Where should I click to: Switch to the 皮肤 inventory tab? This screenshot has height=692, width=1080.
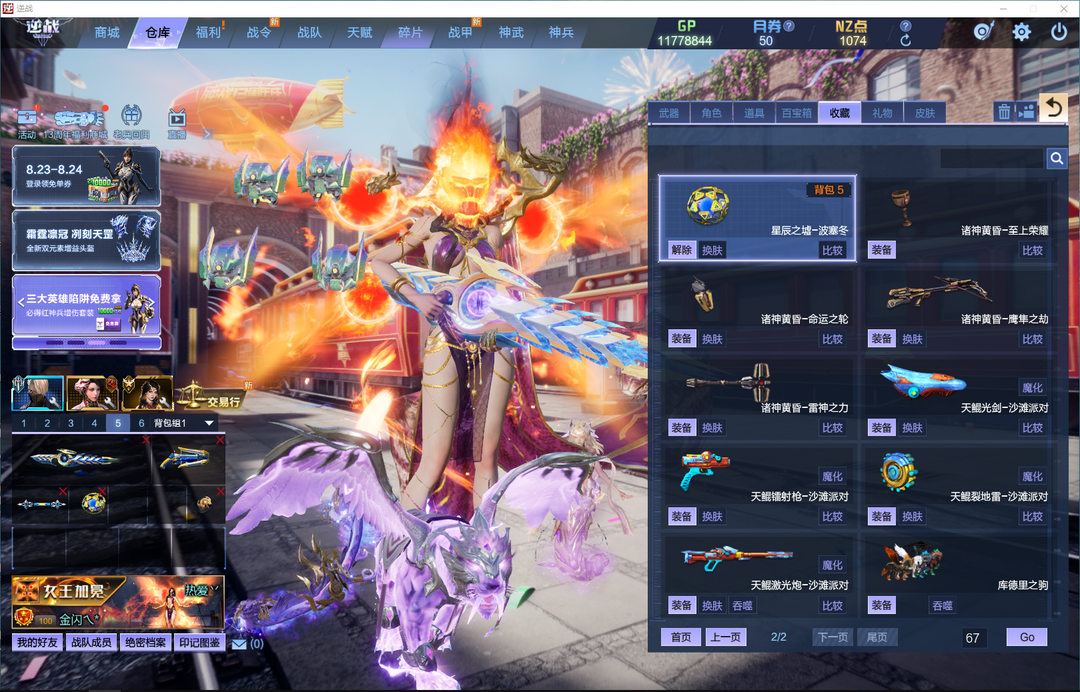coord(925,113)
